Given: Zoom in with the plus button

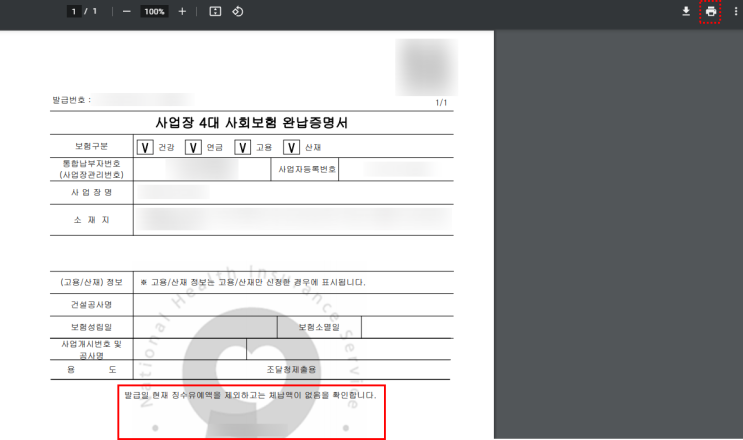Looking at the screenshot, I should pyautogui.click(x=182, y=11).
